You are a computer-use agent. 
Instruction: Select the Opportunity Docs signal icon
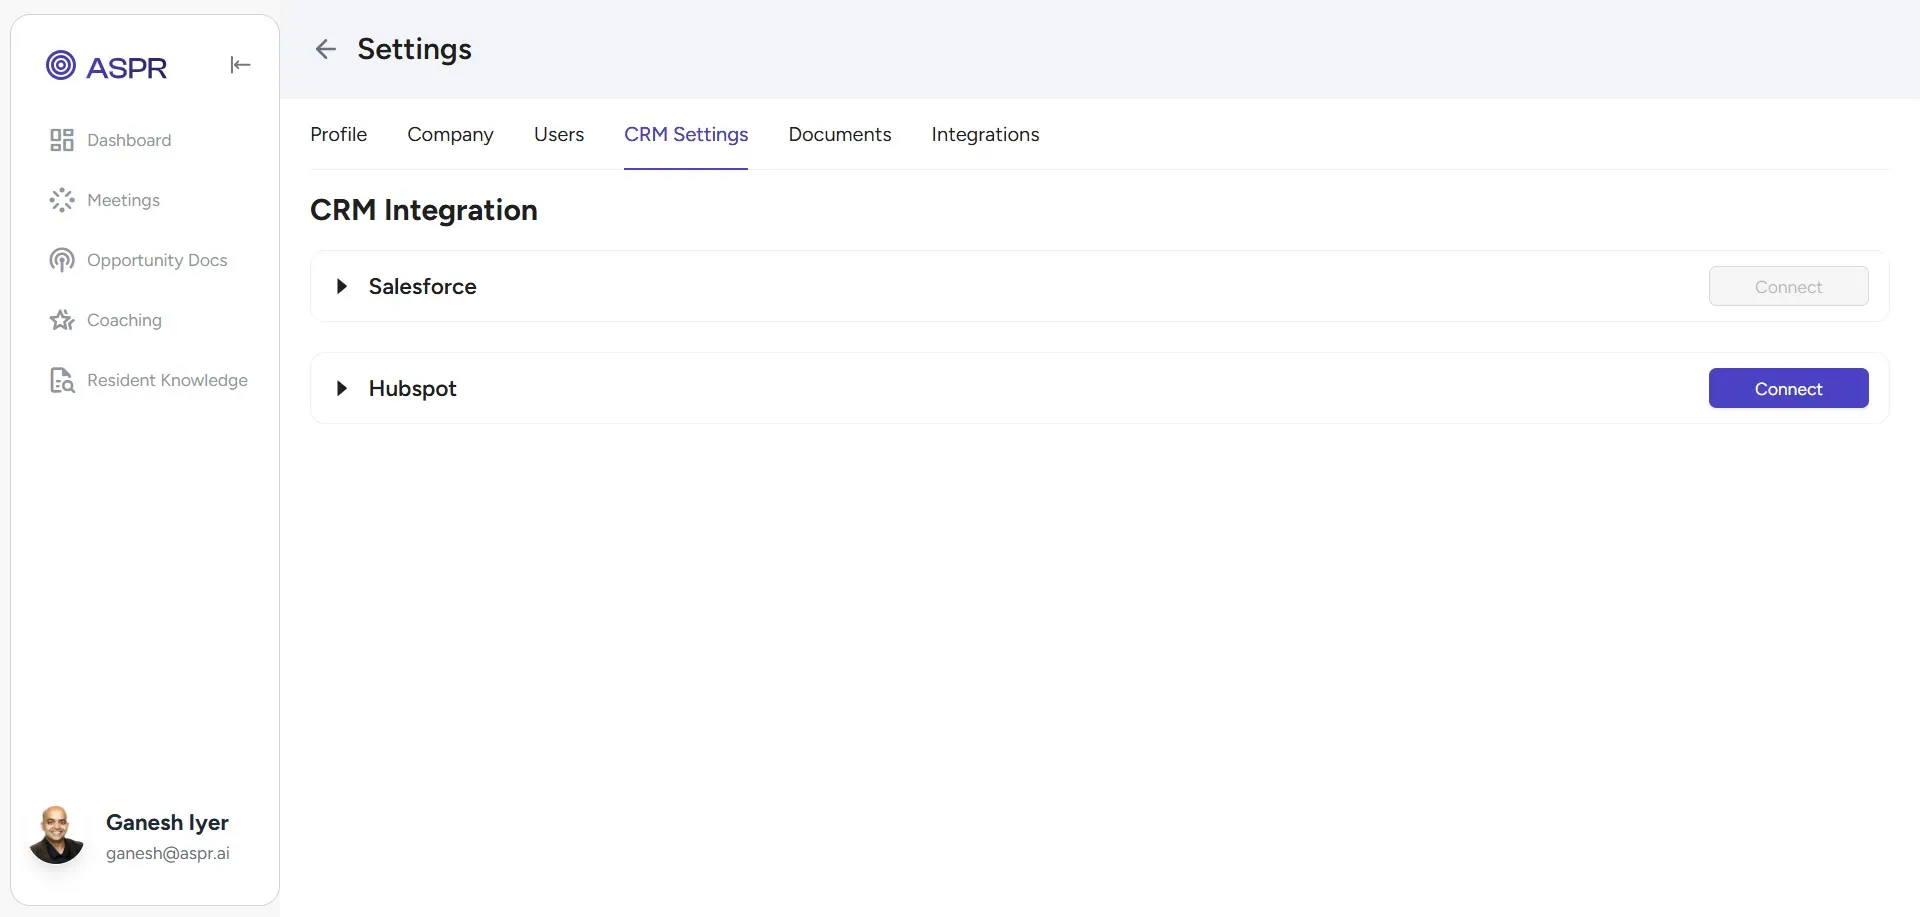pyautogui.click(x=62, y=260)
